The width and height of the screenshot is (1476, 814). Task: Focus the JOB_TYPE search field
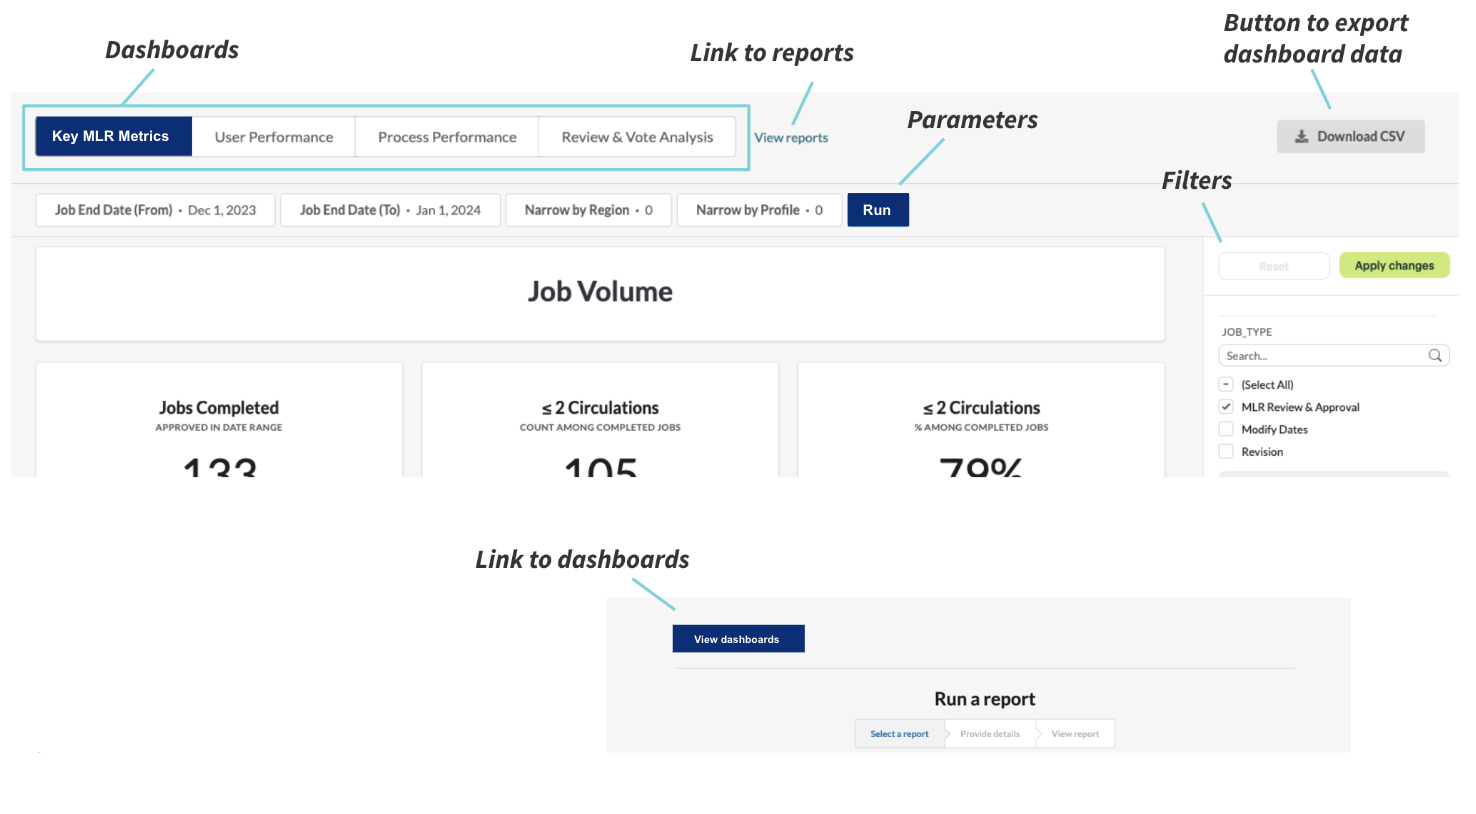pyautogui.click(x=1333, y=356)
